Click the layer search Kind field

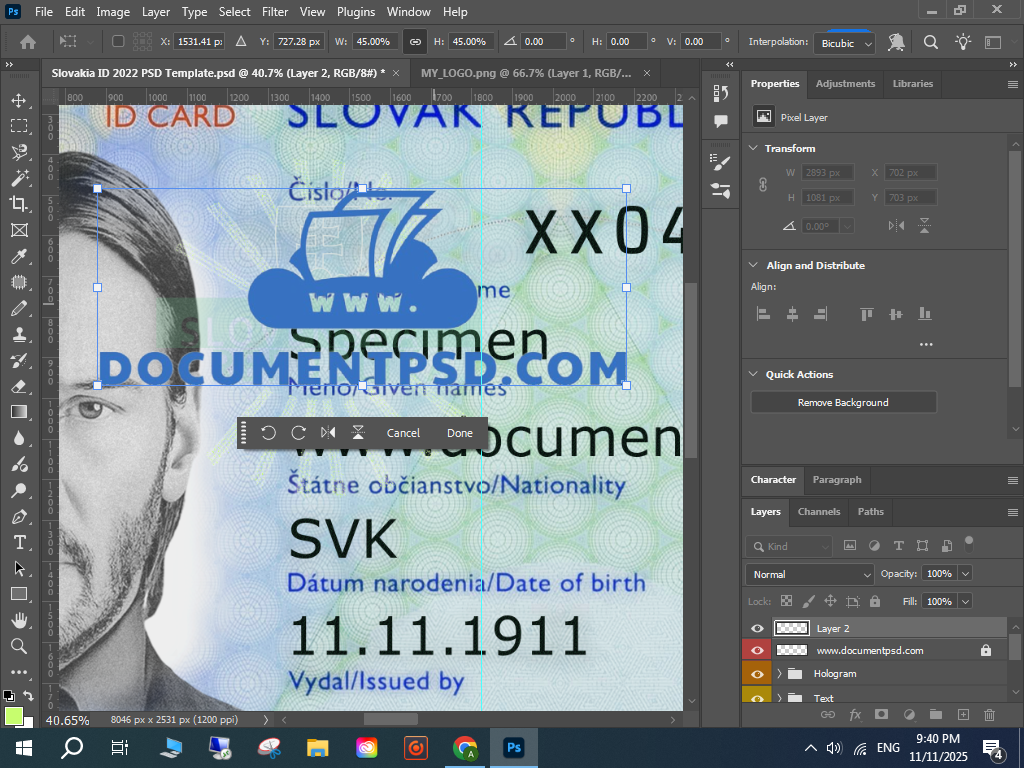(x=790, y=546)
